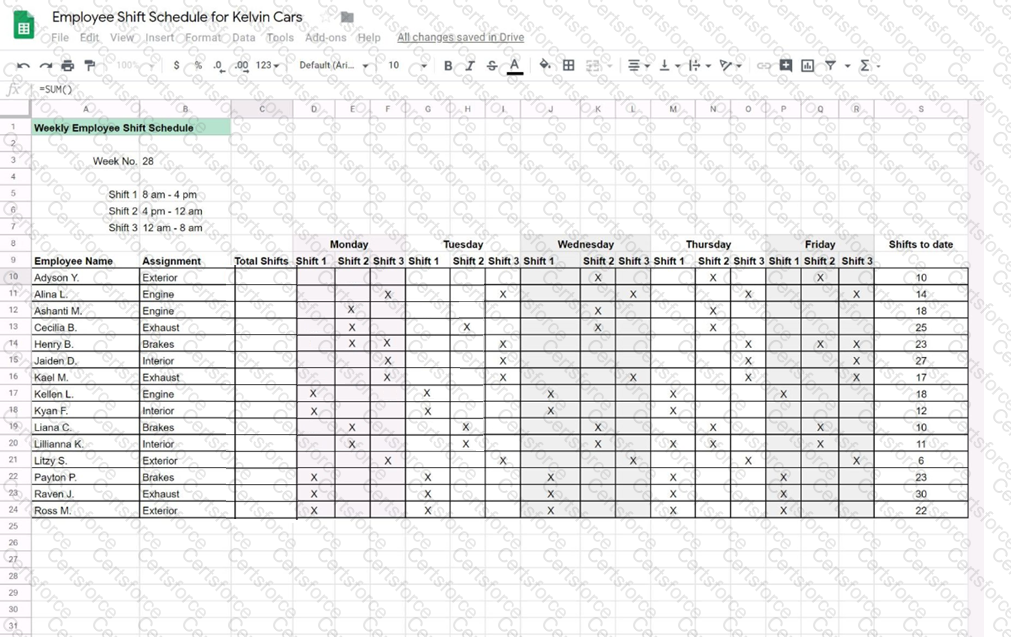Screen dimensions: 1011x637
Task: Open the fill color bucket tool
Action: (x=545, y=66)
